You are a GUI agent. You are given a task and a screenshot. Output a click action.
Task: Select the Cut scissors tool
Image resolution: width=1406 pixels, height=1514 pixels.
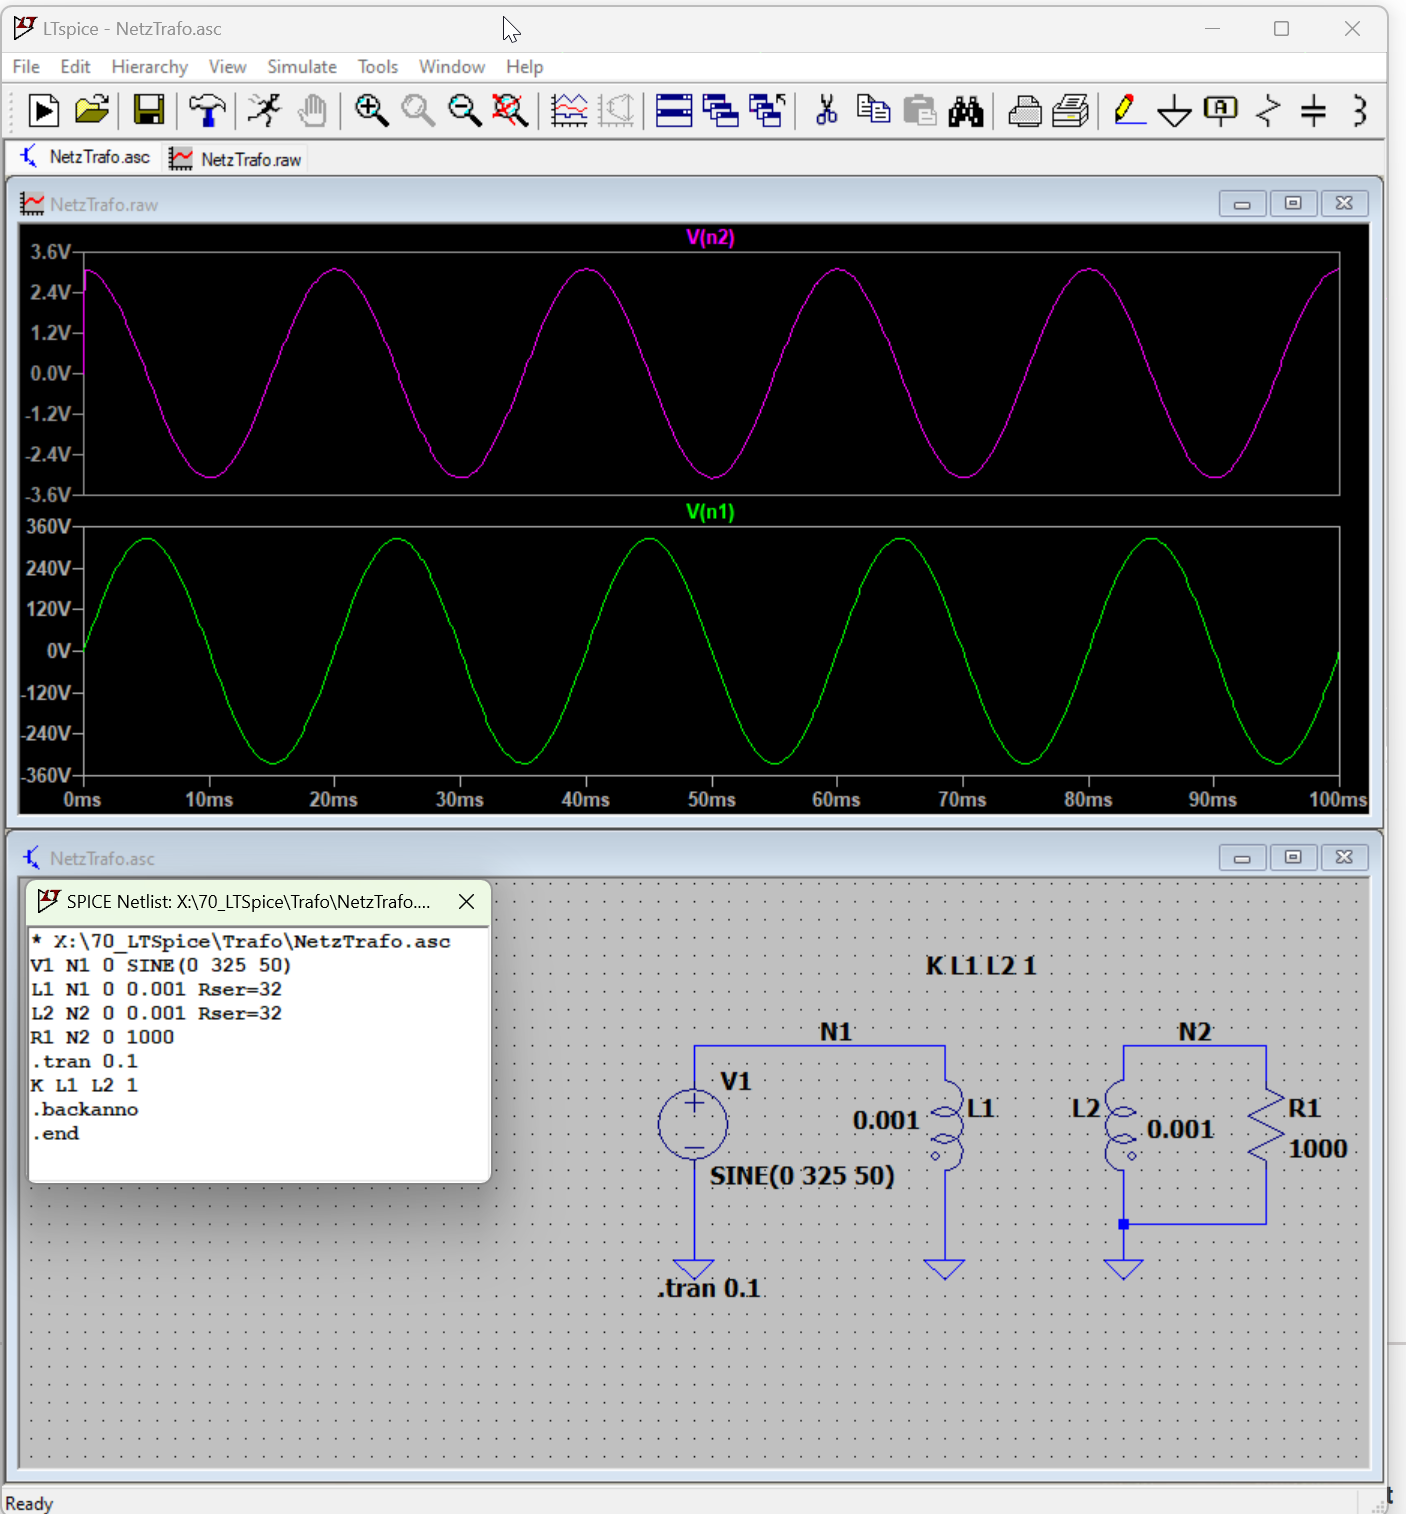826,110
